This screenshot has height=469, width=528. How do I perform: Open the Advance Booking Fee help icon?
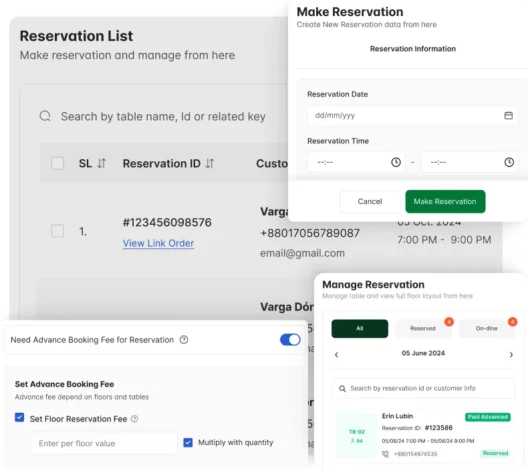[x=184, y=340]
